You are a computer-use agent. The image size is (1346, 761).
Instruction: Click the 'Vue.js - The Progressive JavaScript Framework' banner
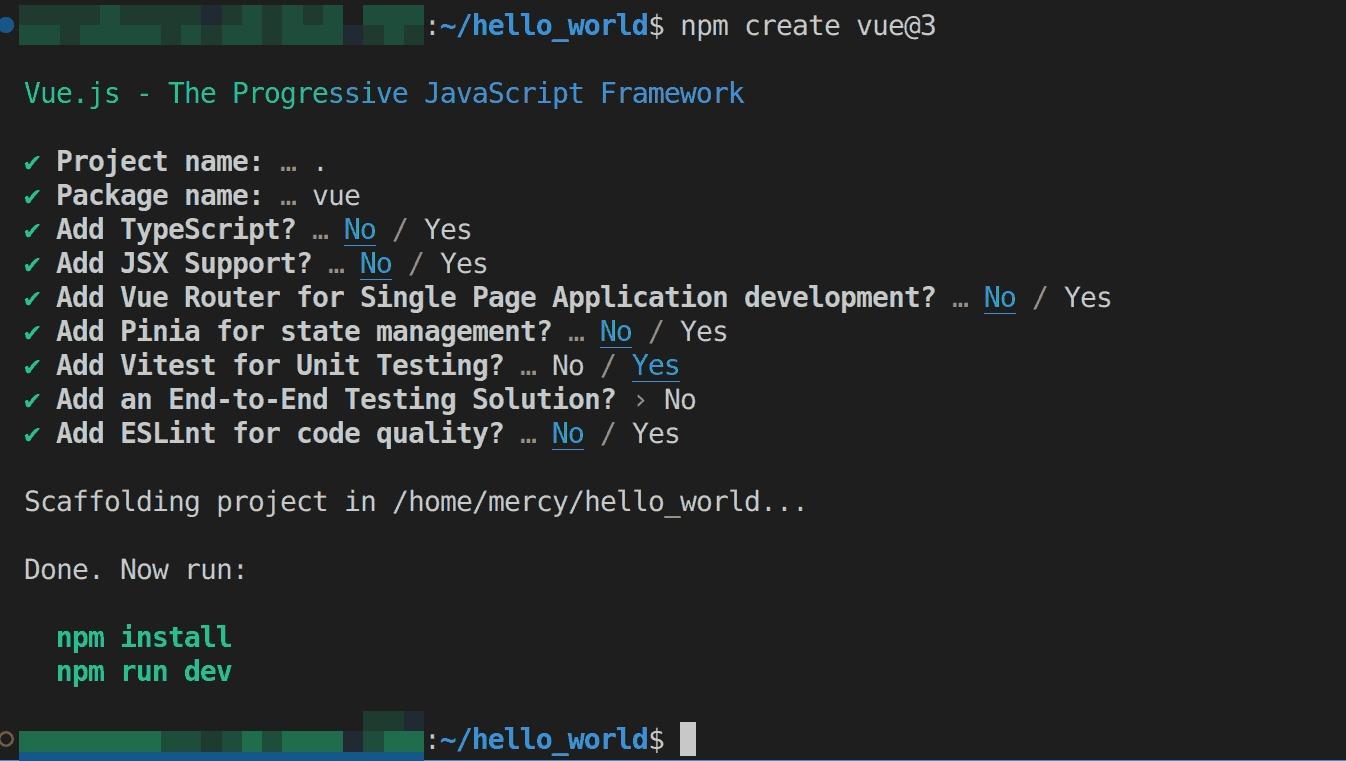384,94
